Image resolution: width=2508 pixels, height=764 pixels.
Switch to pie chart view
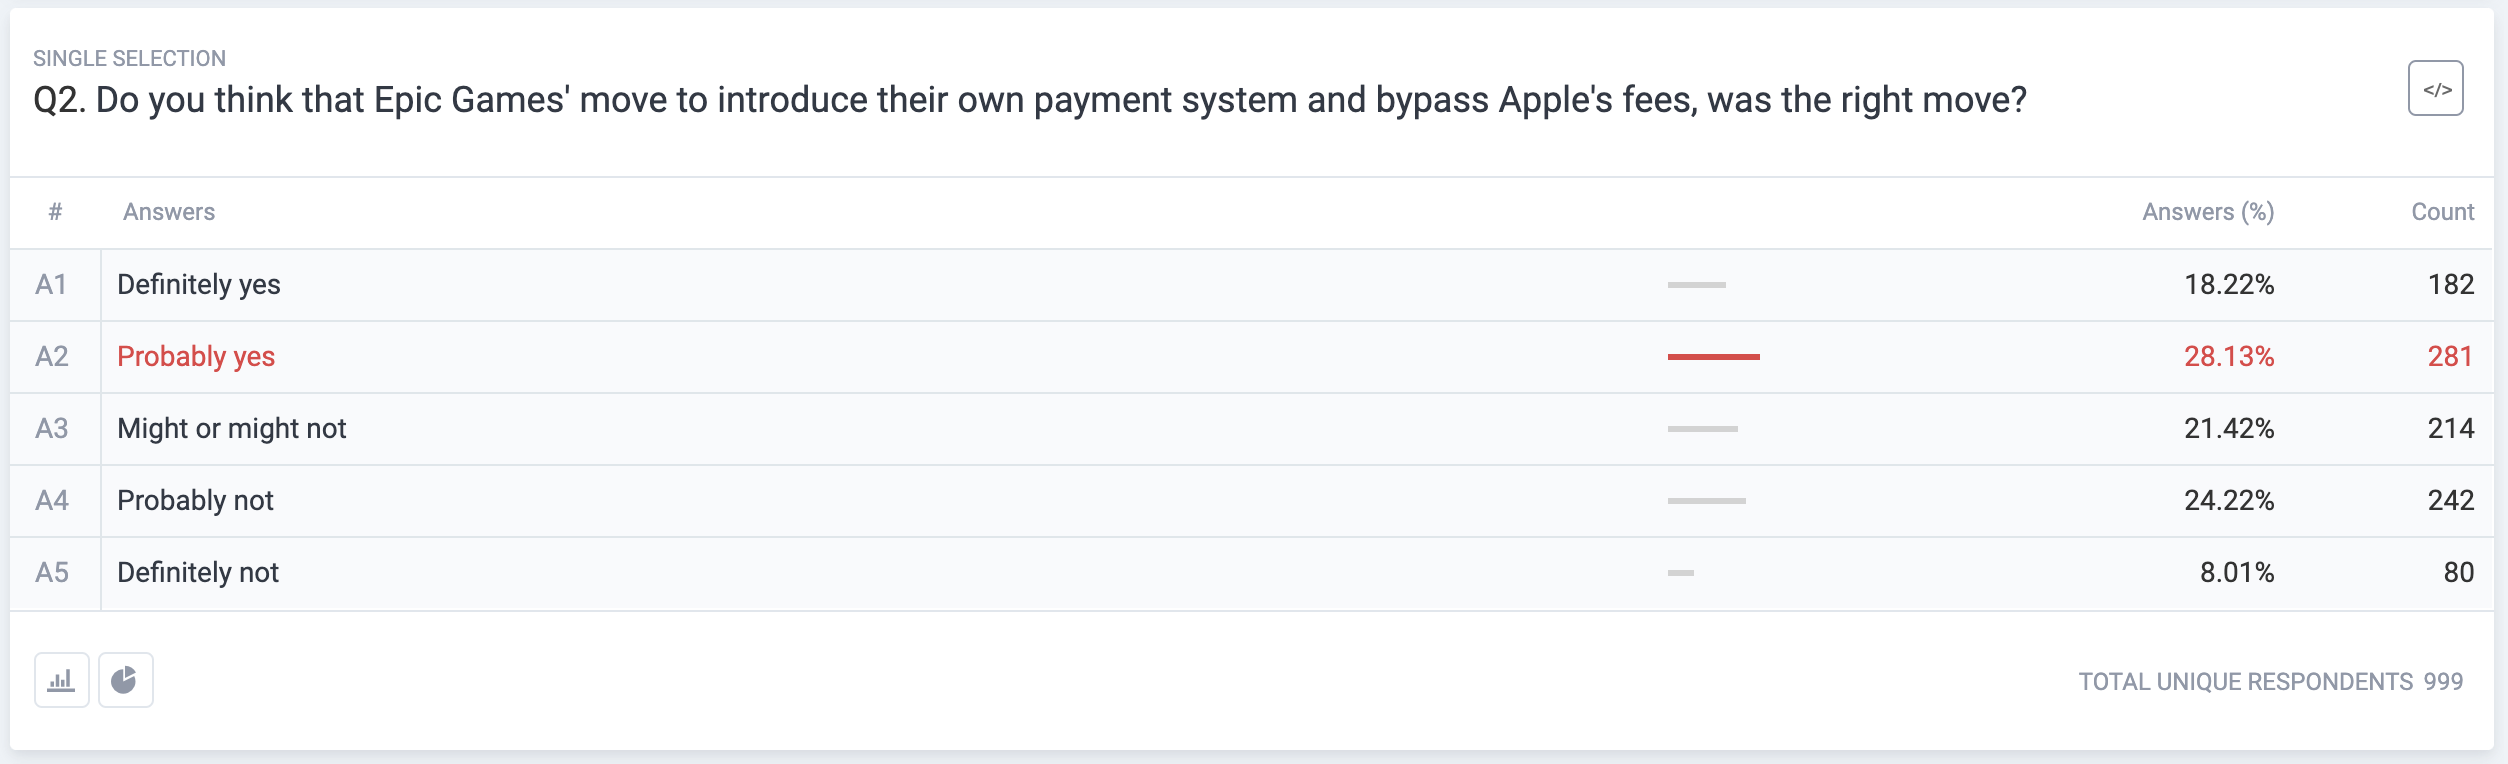(126, 680)
